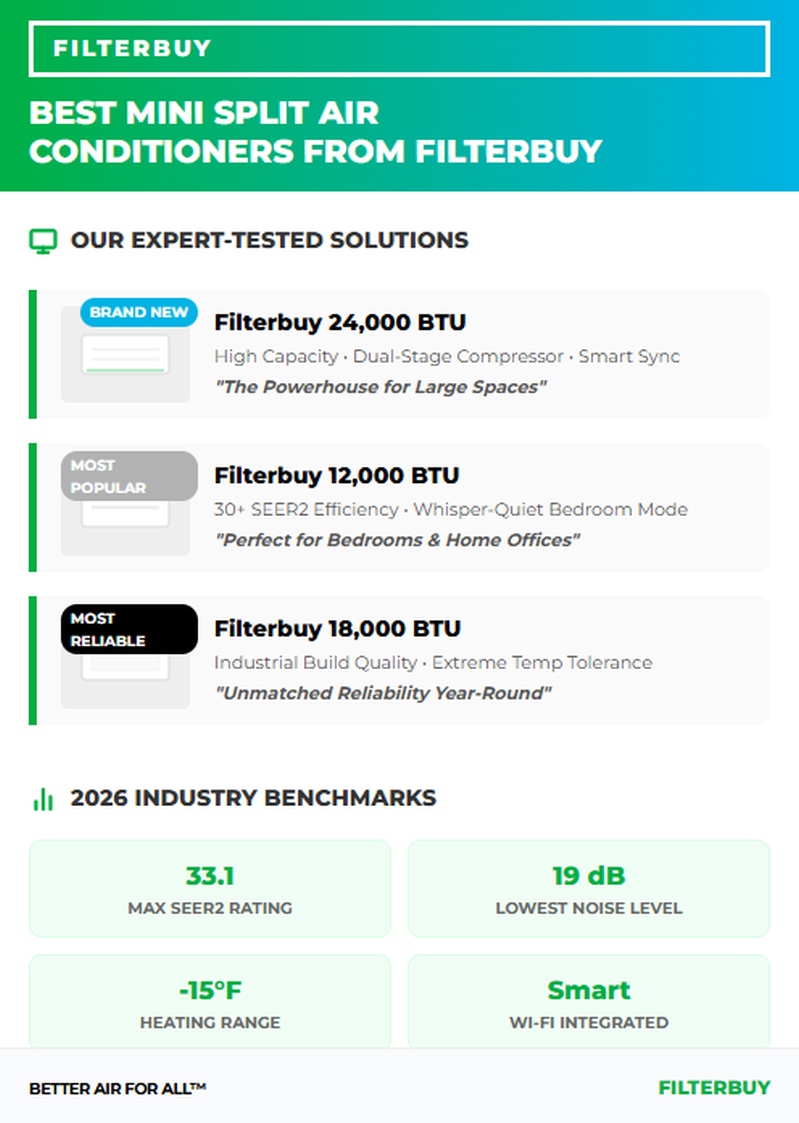The image size is (799, 1123).
Task: Click the MOST RELIABLE badge
Action: point(129,629)
